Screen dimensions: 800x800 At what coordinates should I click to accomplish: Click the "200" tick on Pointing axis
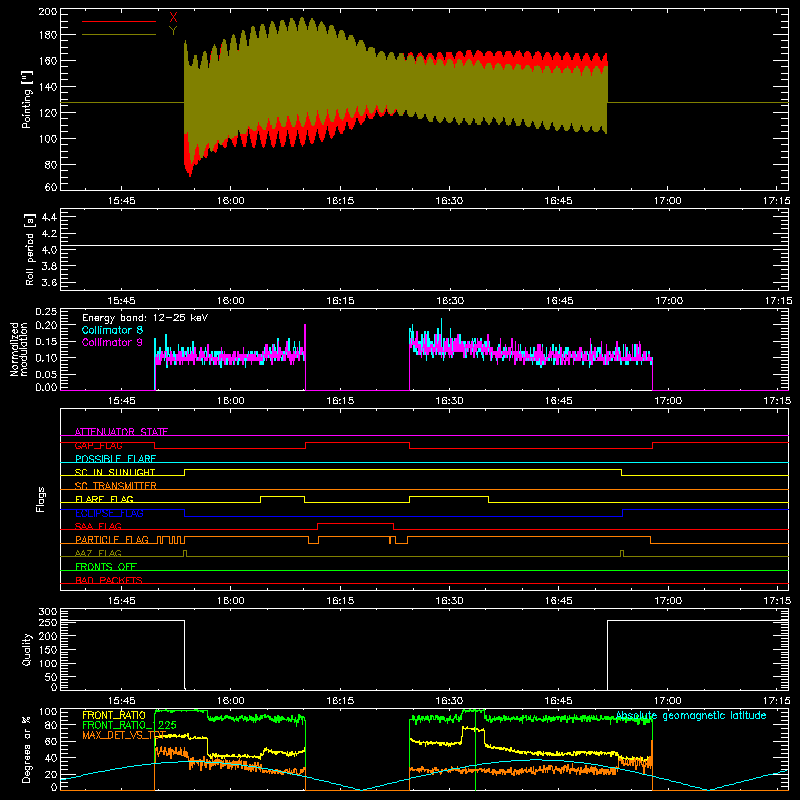48,11
